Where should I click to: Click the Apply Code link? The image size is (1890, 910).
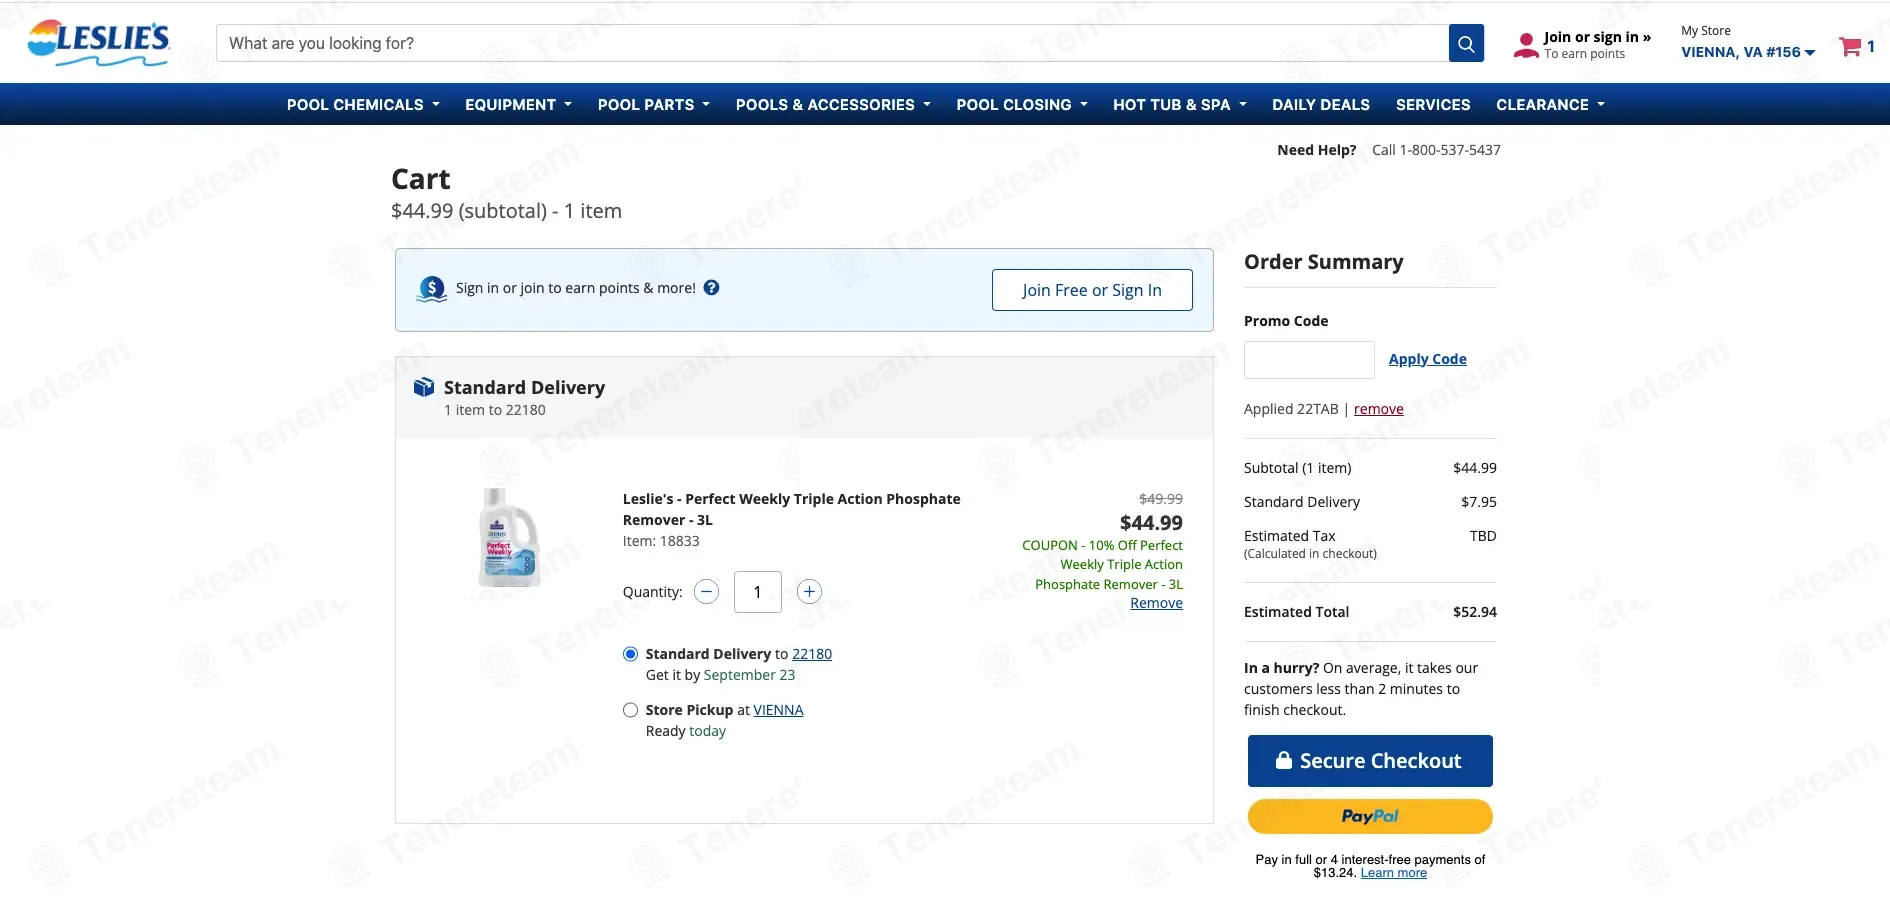1427,359
